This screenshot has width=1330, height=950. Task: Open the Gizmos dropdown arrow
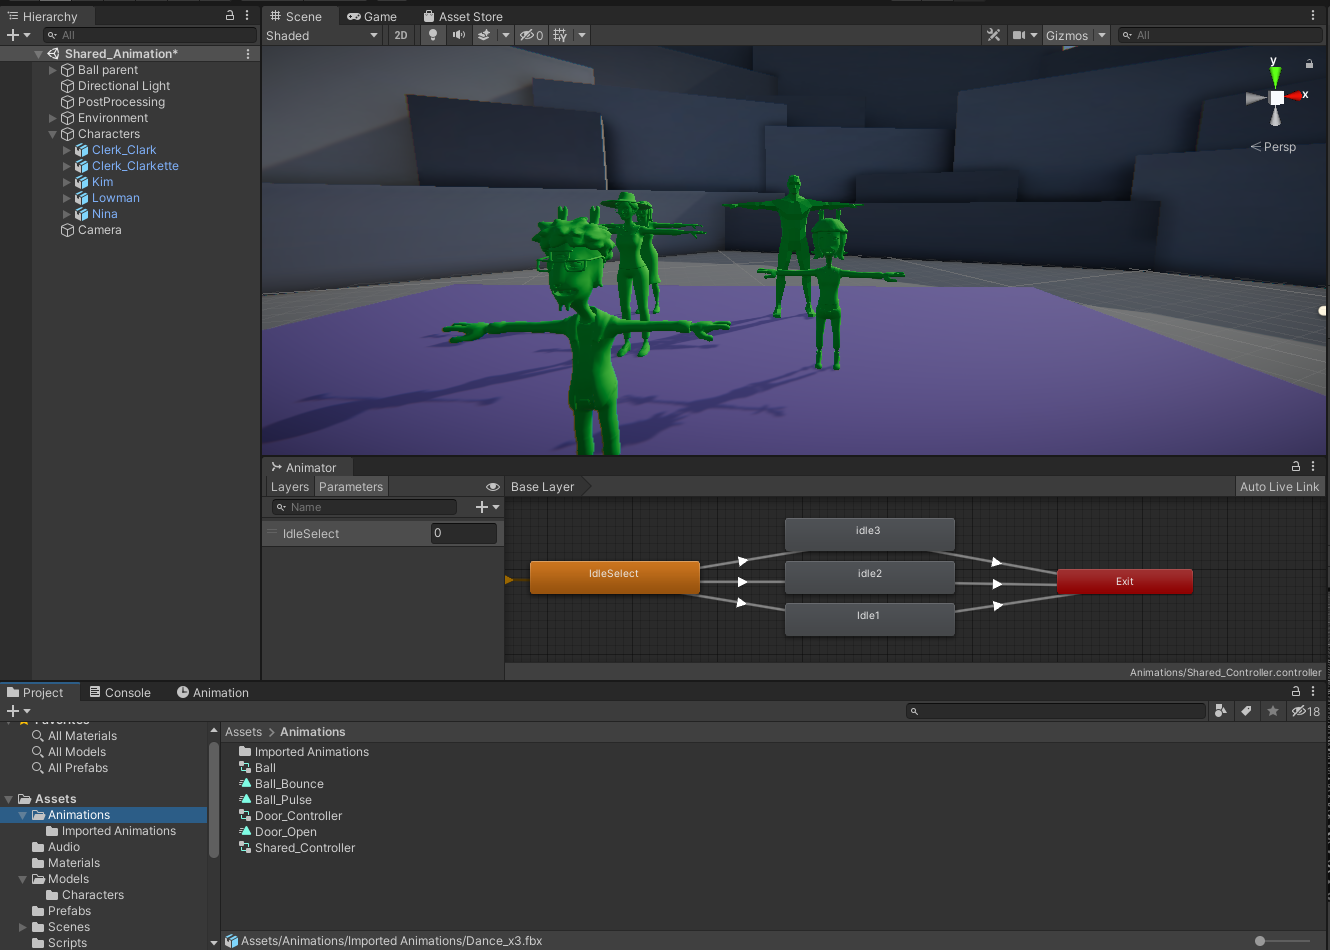pyautogui.click(x=1102, y=35)
